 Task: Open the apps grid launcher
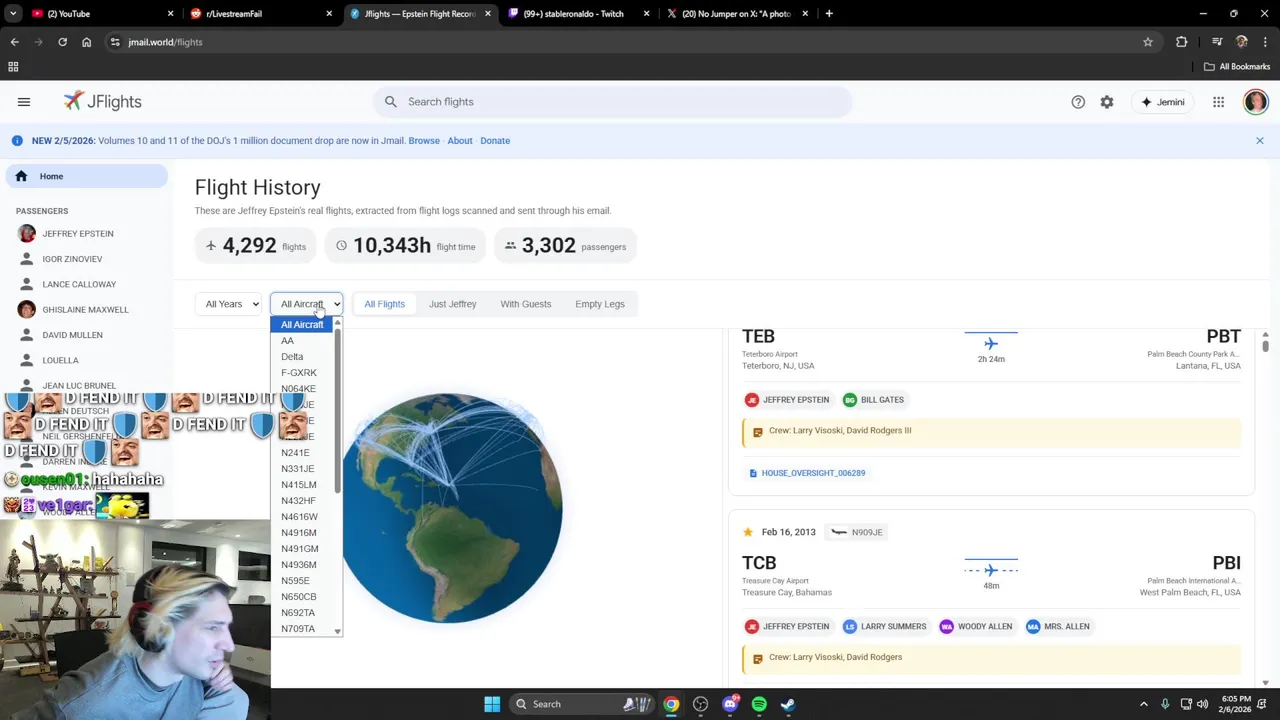click(x=1218, y=102)
